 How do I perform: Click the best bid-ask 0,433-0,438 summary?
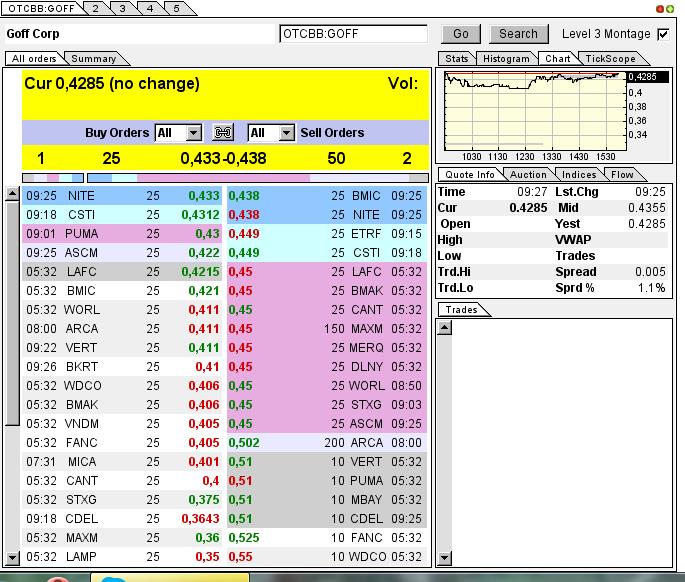point(223,158)
